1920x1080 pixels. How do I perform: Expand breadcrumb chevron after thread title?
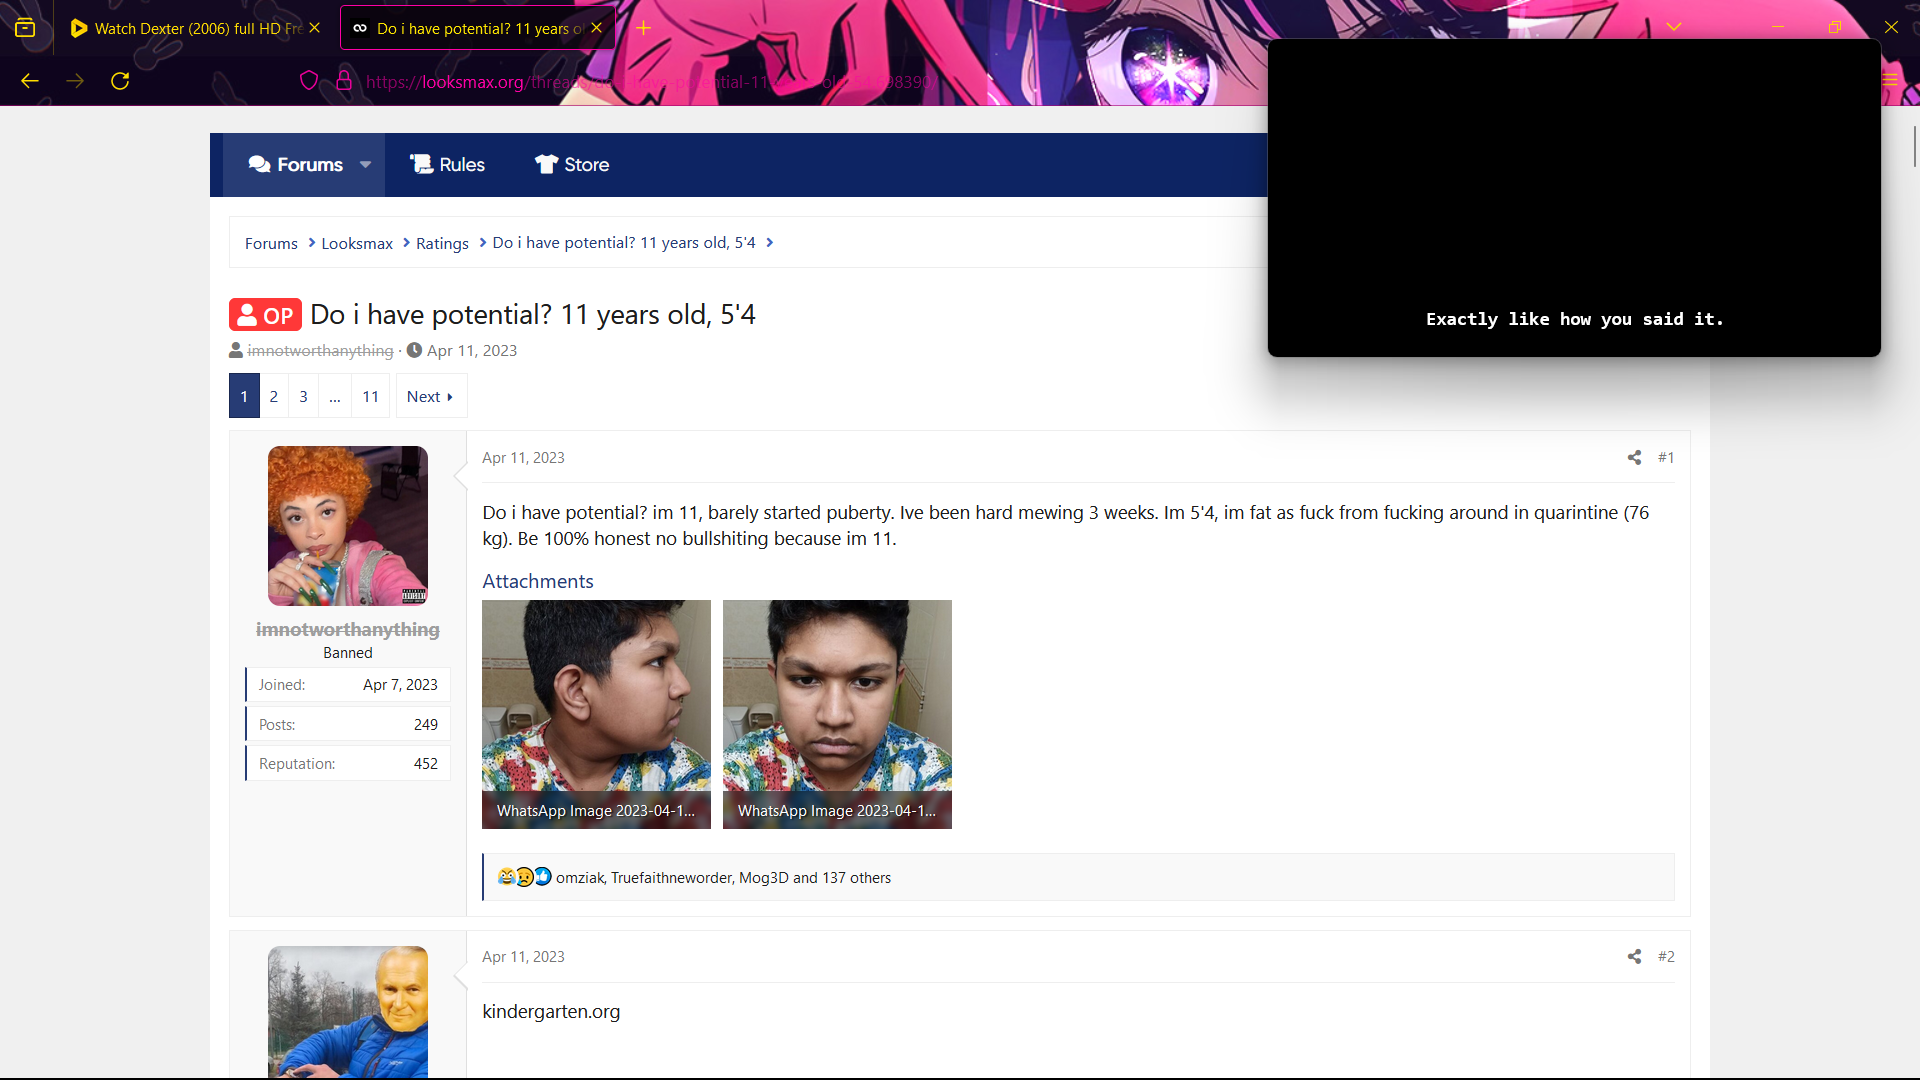[770, 243]
